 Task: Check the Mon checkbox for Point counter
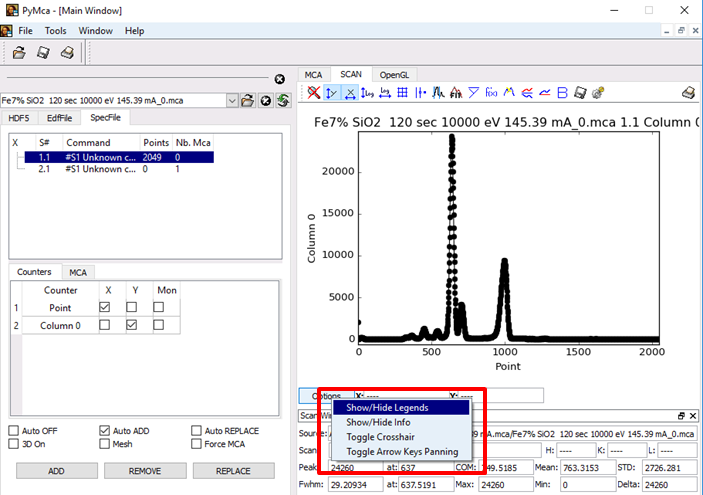(x=158, y=307)
